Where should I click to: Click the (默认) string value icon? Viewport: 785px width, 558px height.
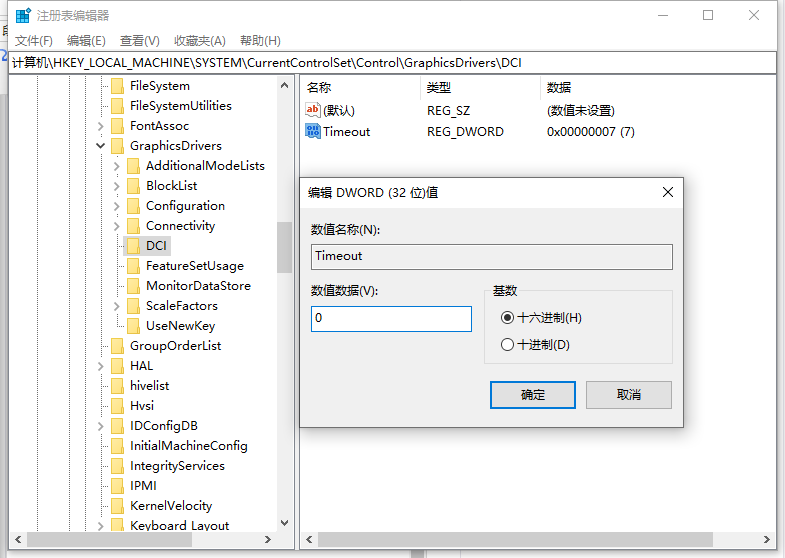pos(313,110)
